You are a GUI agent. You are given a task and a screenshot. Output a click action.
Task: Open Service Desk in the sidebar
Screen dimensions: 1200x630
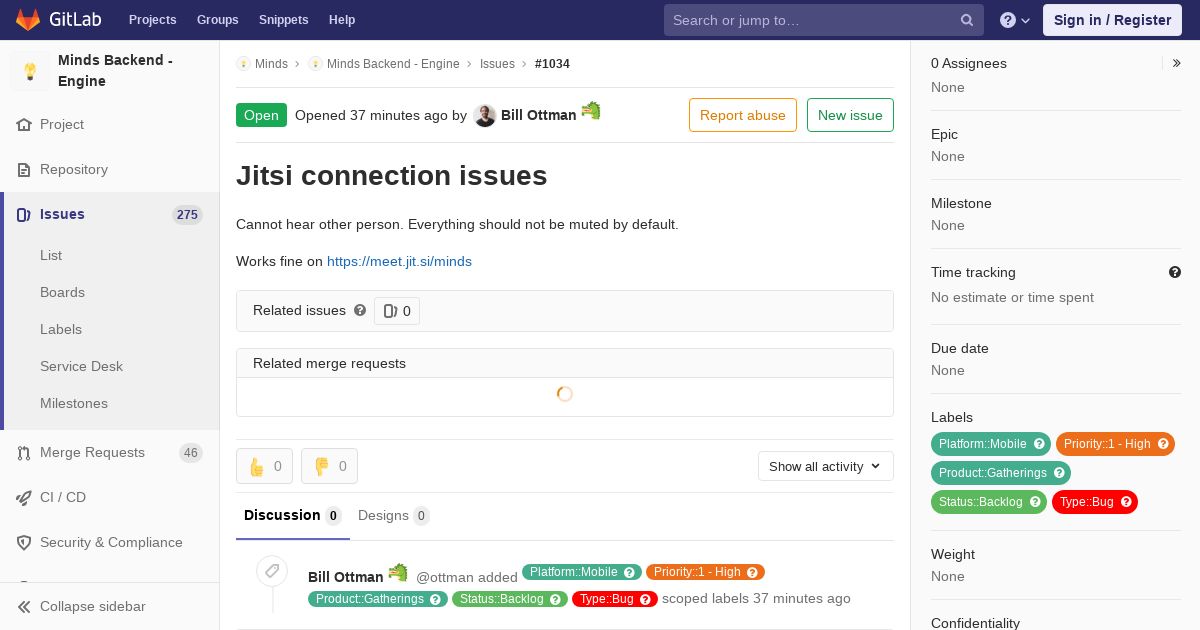coord(81,367)
